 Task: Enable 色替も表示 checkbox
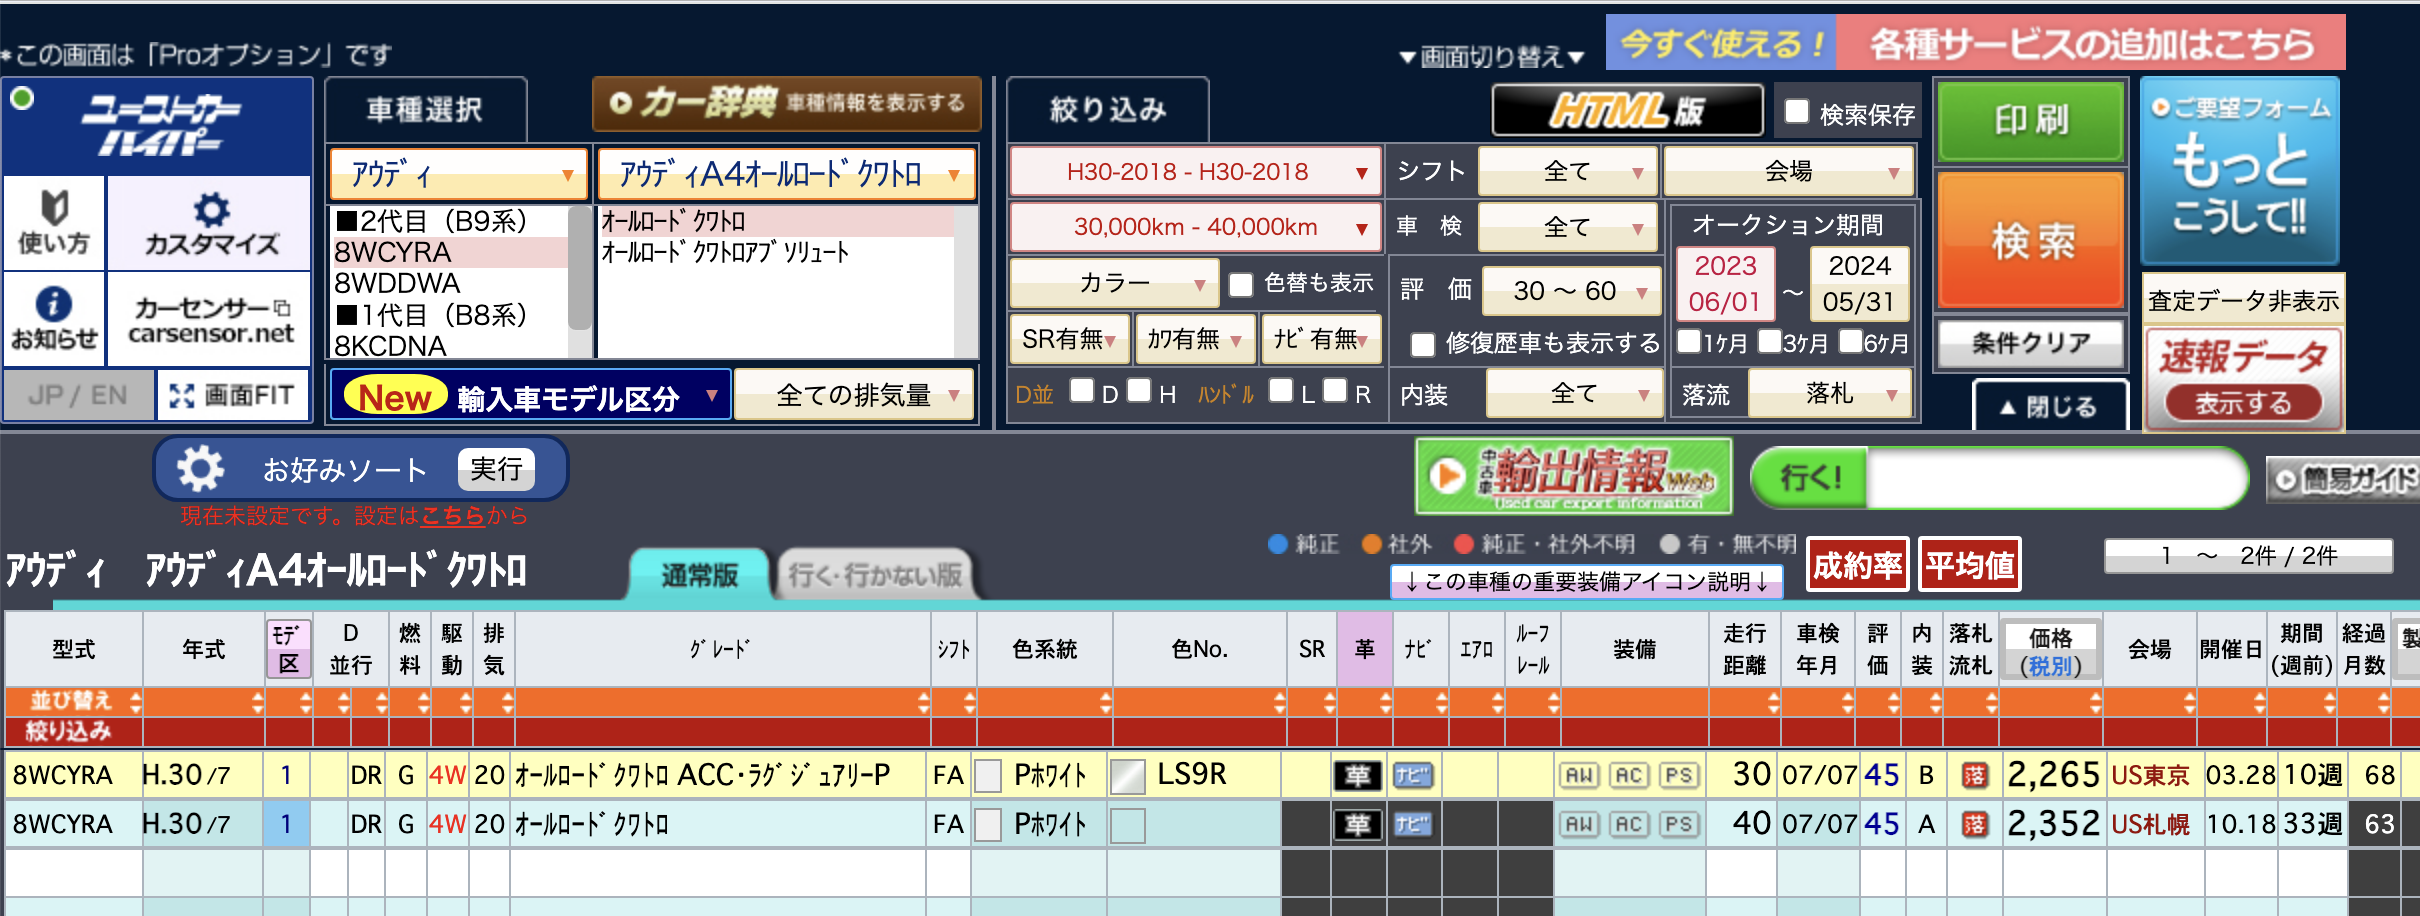tap(1241, 285)
